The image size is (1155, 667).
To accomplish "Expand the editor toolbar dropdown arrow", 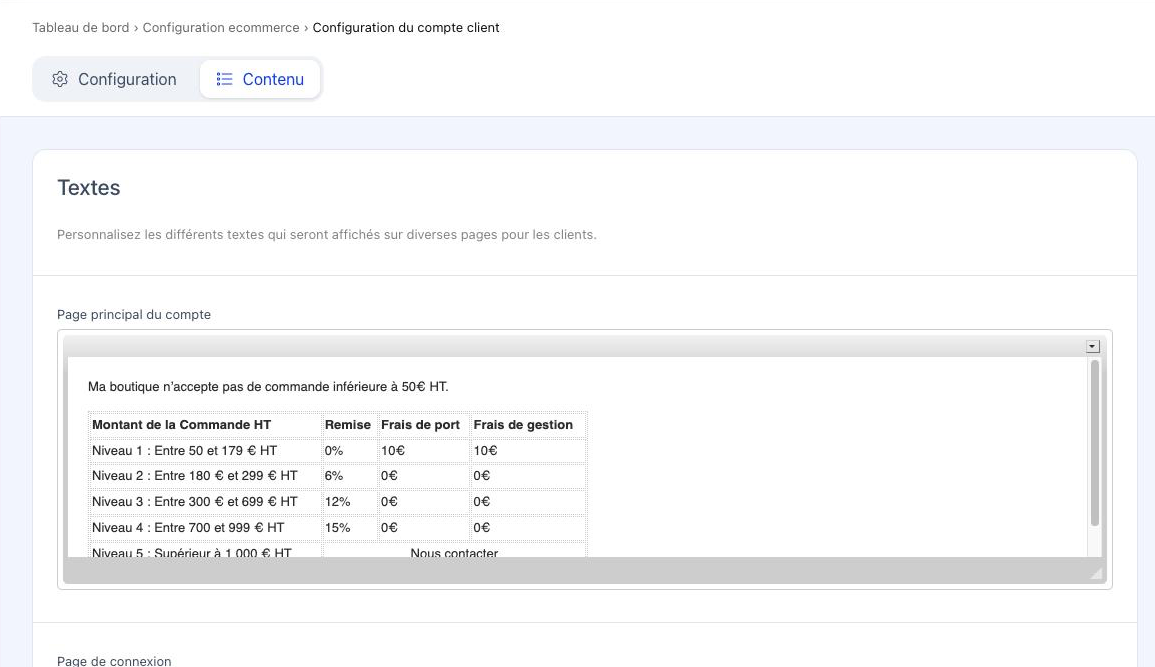I will coord(1092,347).
